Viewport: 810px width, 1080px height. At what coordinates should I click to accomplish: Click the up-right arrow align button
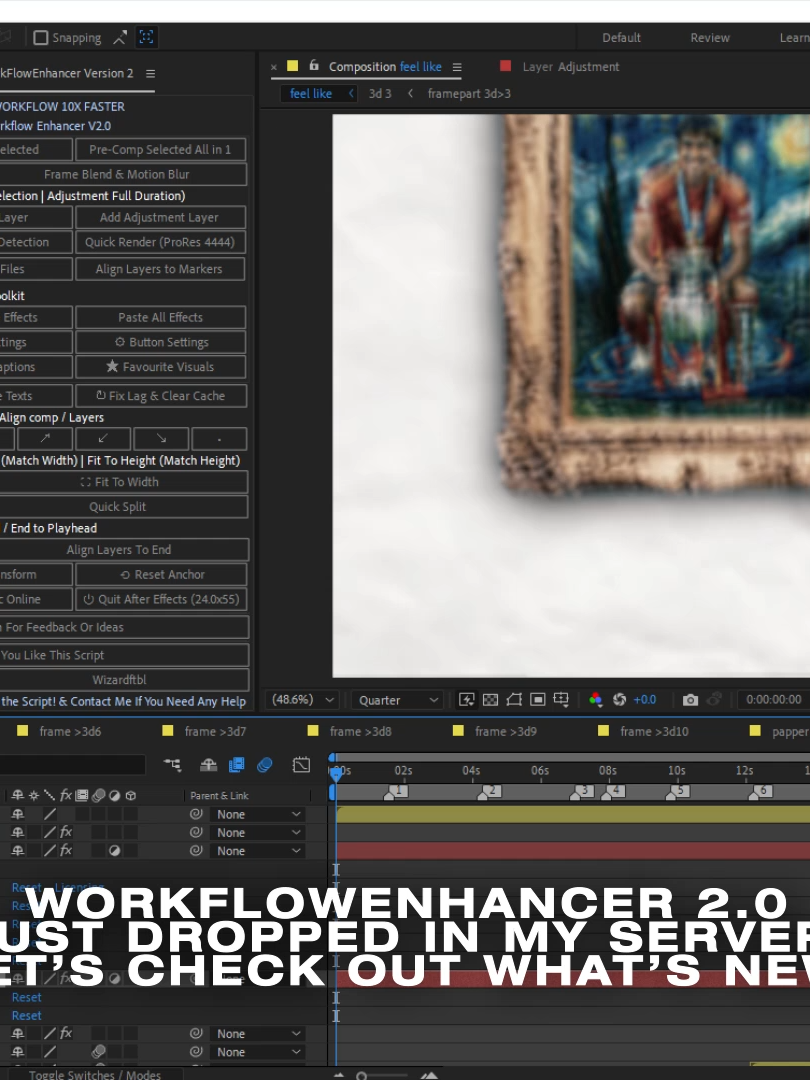(x=45, y=438)
